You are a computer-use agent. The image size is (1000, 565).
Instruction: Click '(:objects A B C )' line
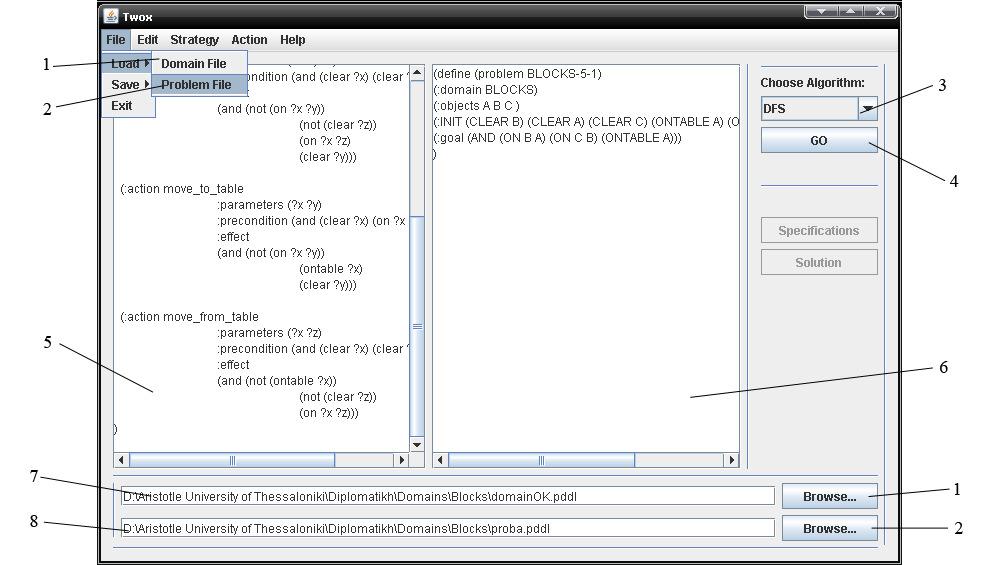tap(476, 106)
